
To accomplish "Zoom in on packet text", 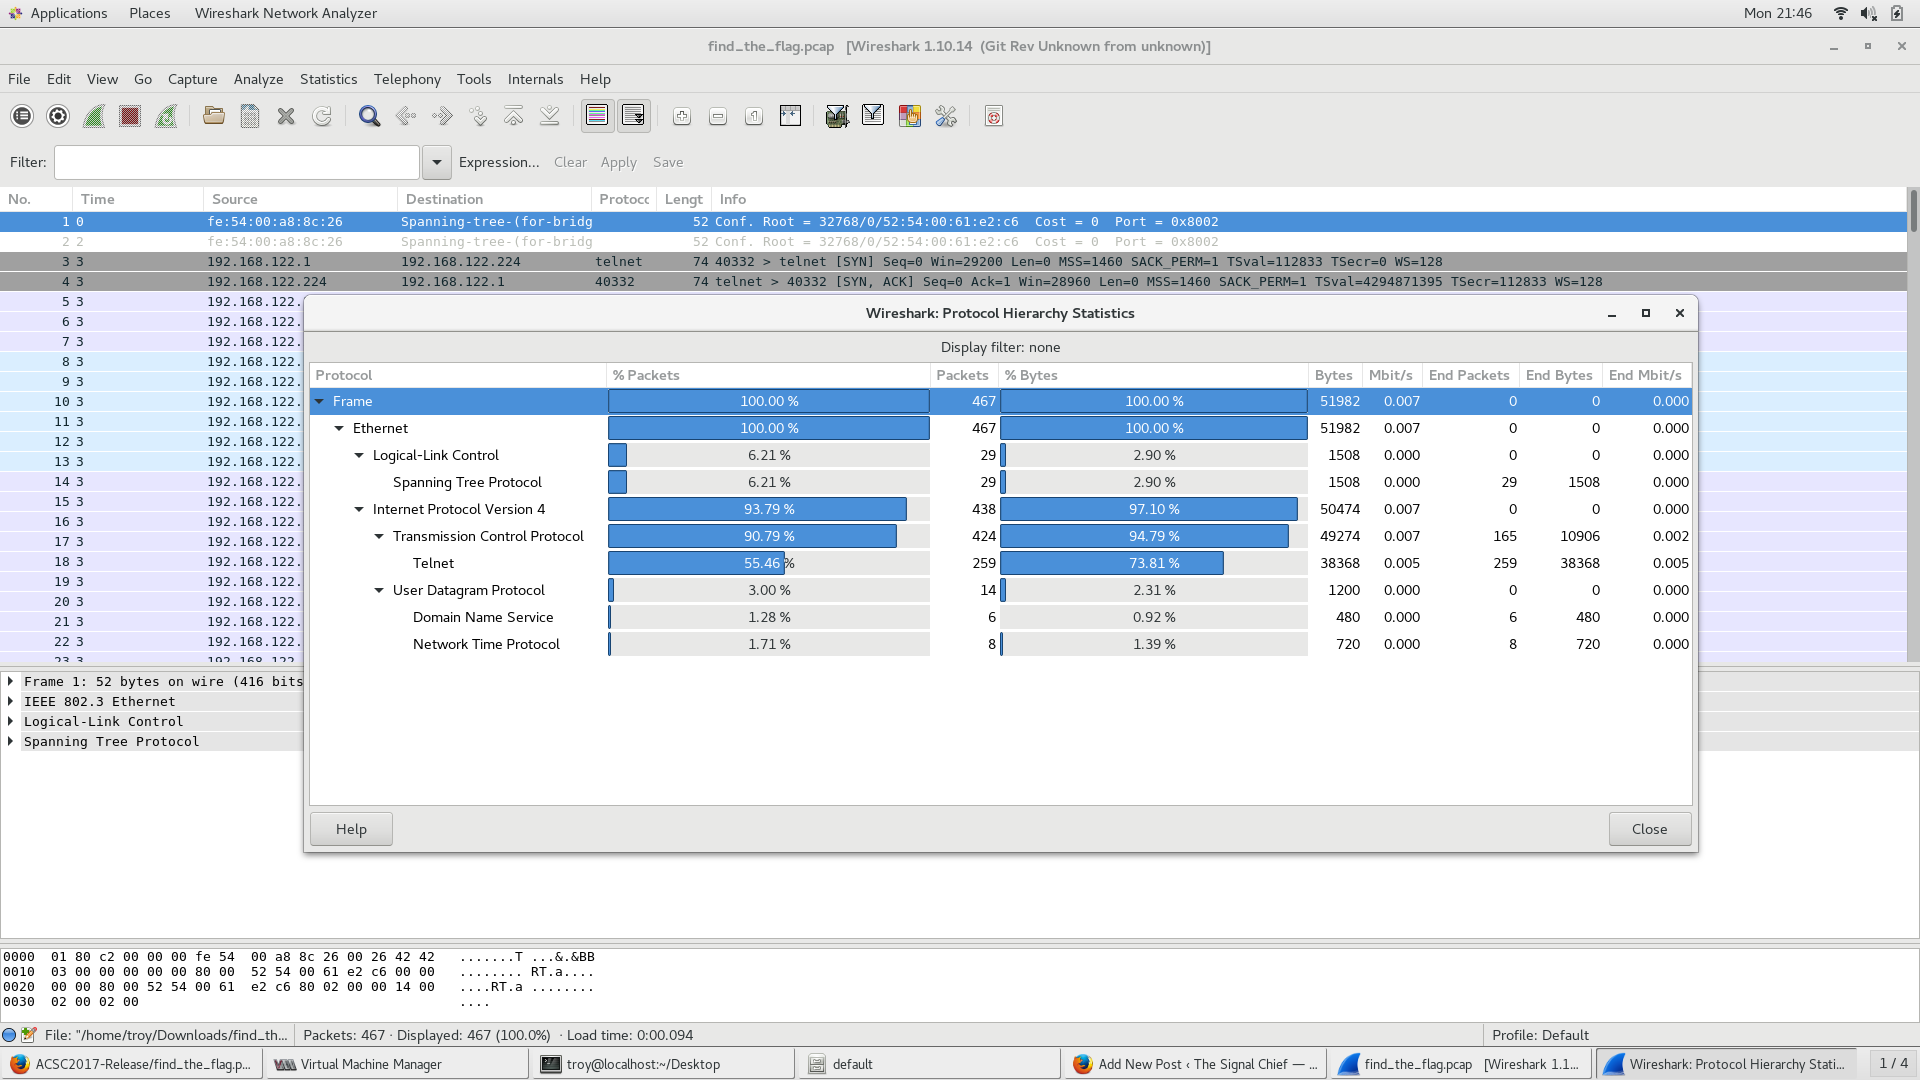I will (682, 116).
